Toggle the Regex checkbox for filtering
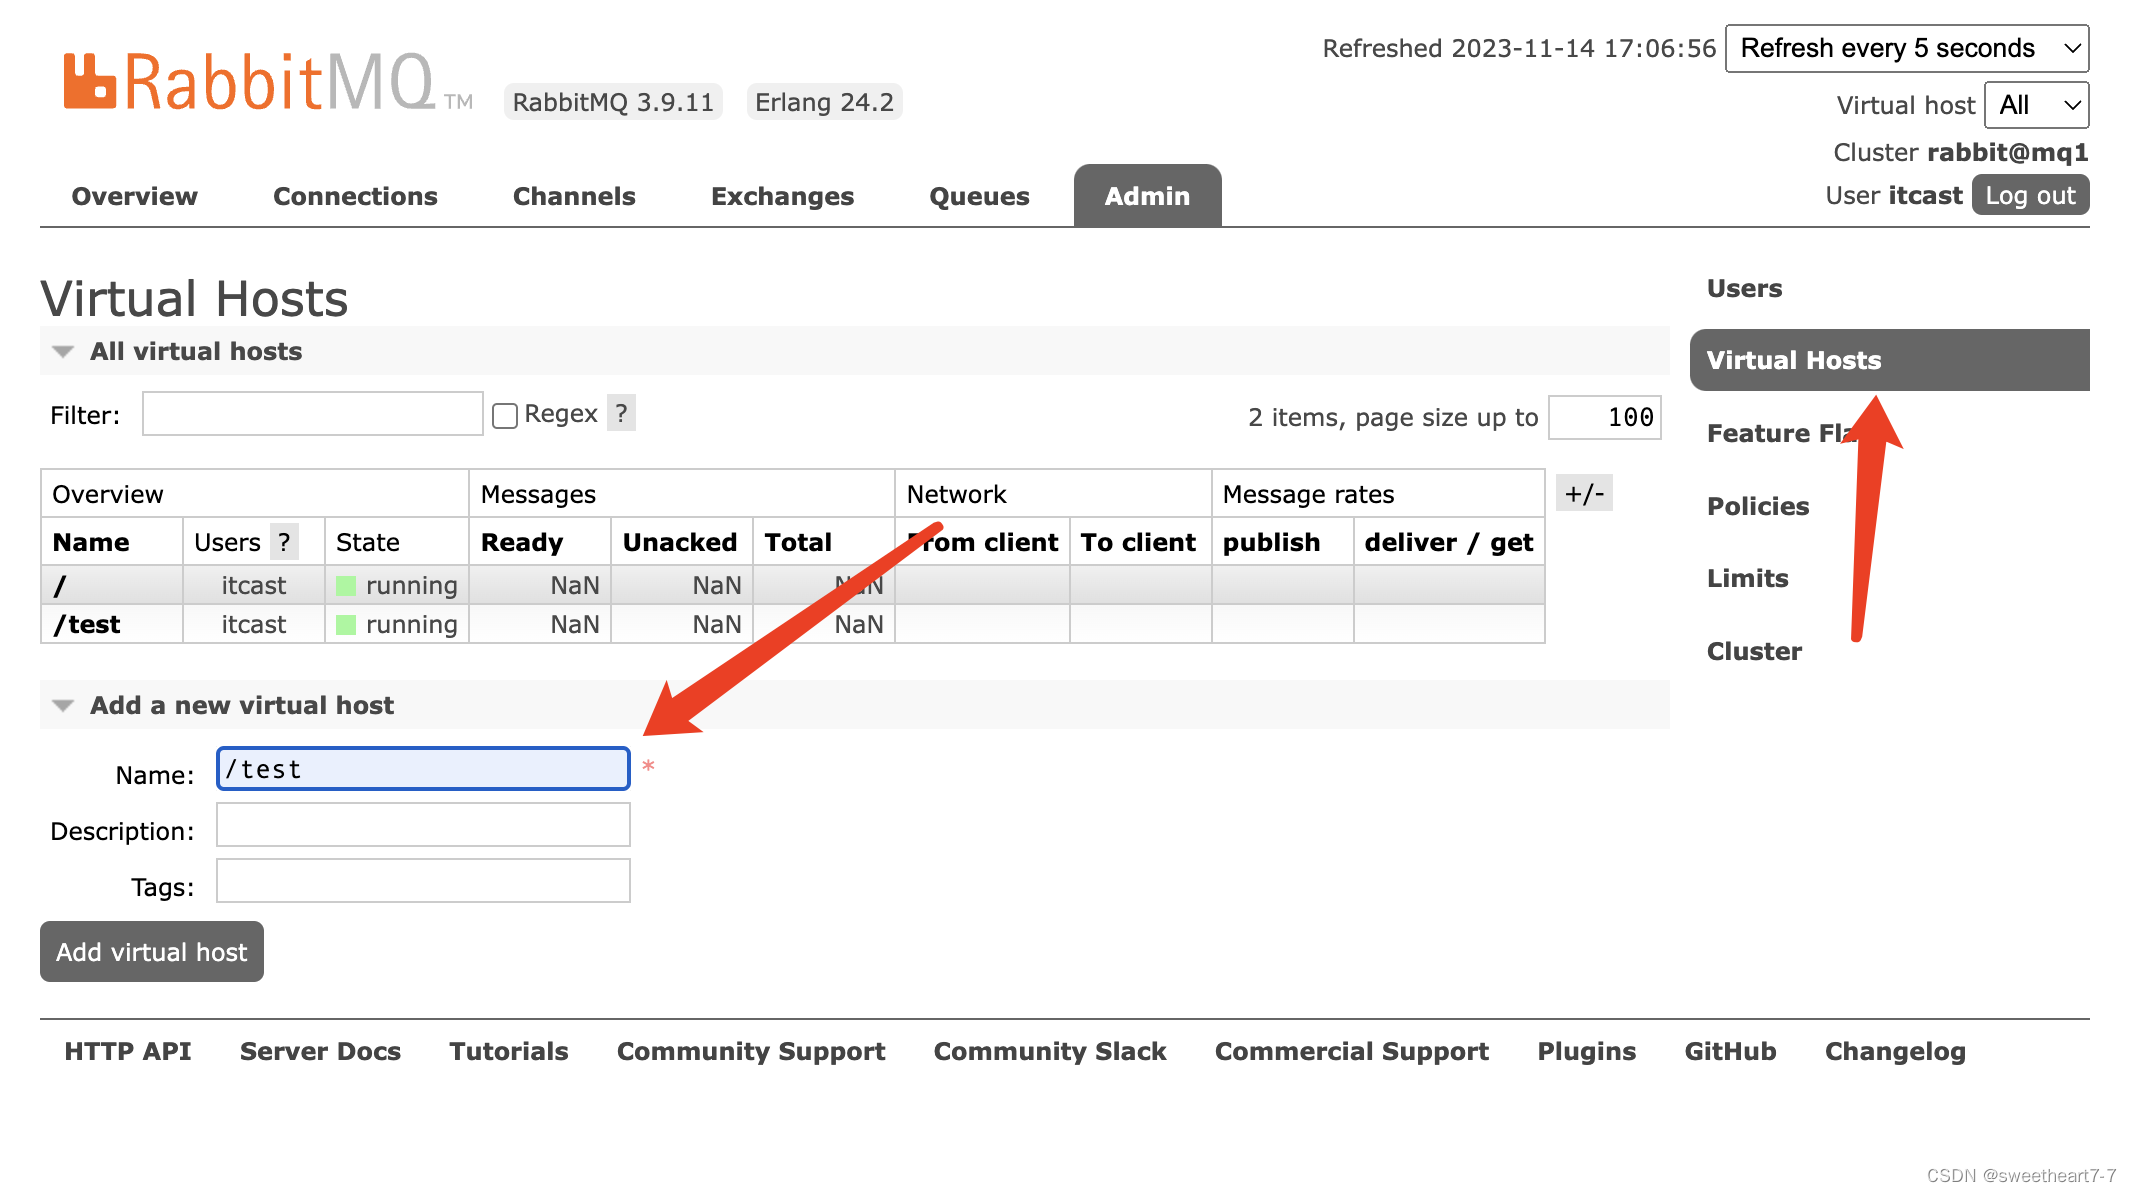 pos(505,414)
